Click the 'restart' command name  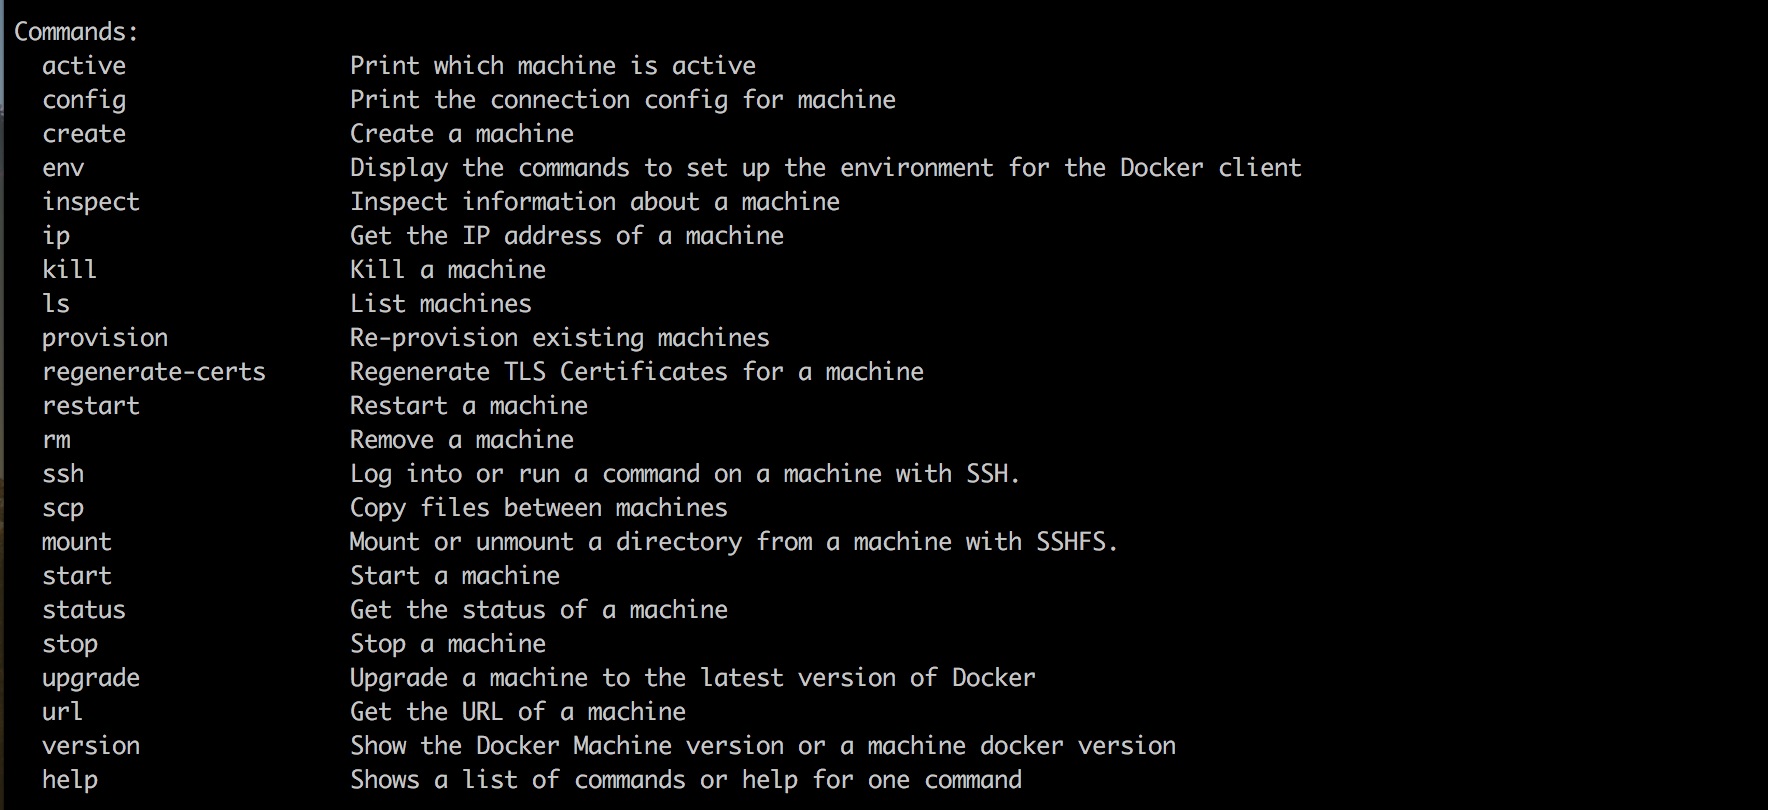(x=91, y=406)
